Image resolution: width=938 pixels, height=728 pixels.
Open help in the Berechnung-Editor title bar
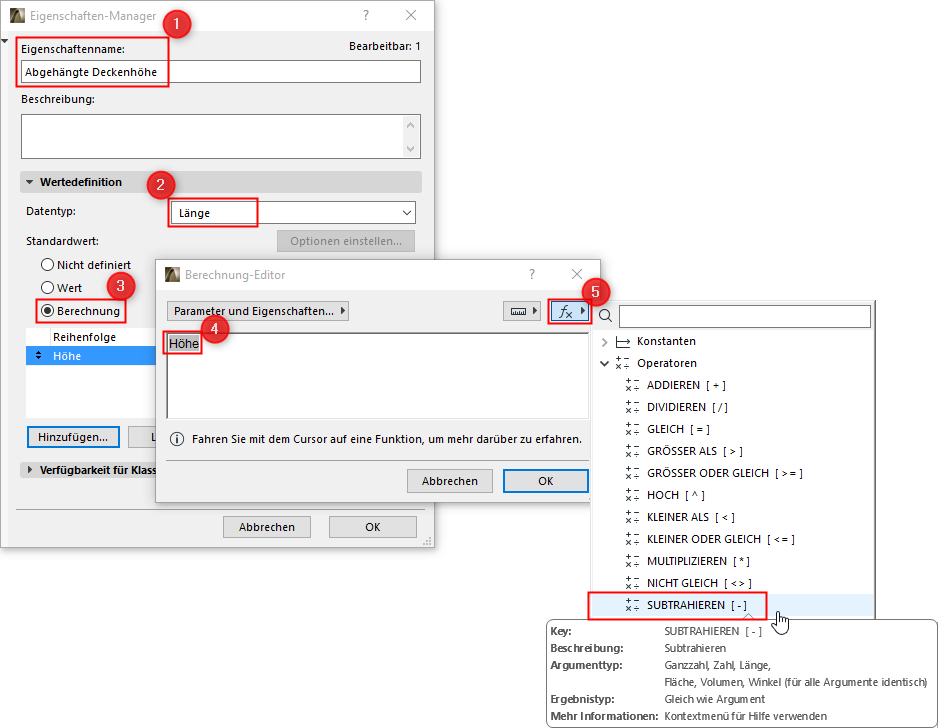(532, 274)
